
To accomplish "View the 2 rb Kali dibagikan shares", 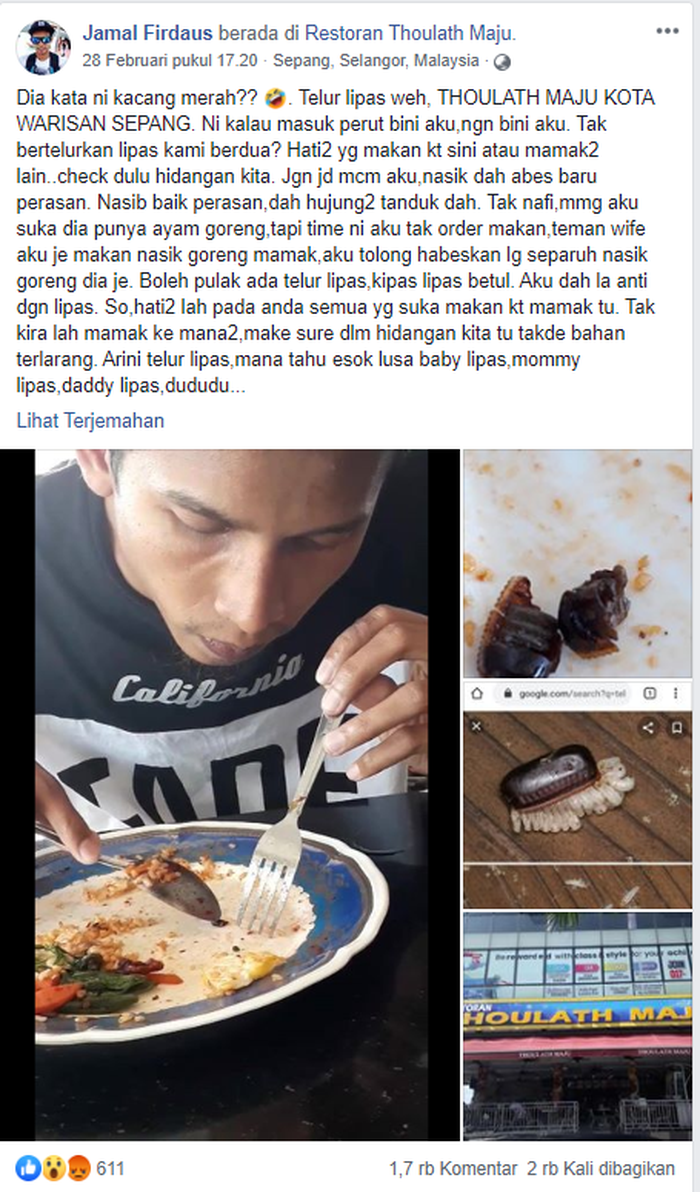I will pos(601,1168).
